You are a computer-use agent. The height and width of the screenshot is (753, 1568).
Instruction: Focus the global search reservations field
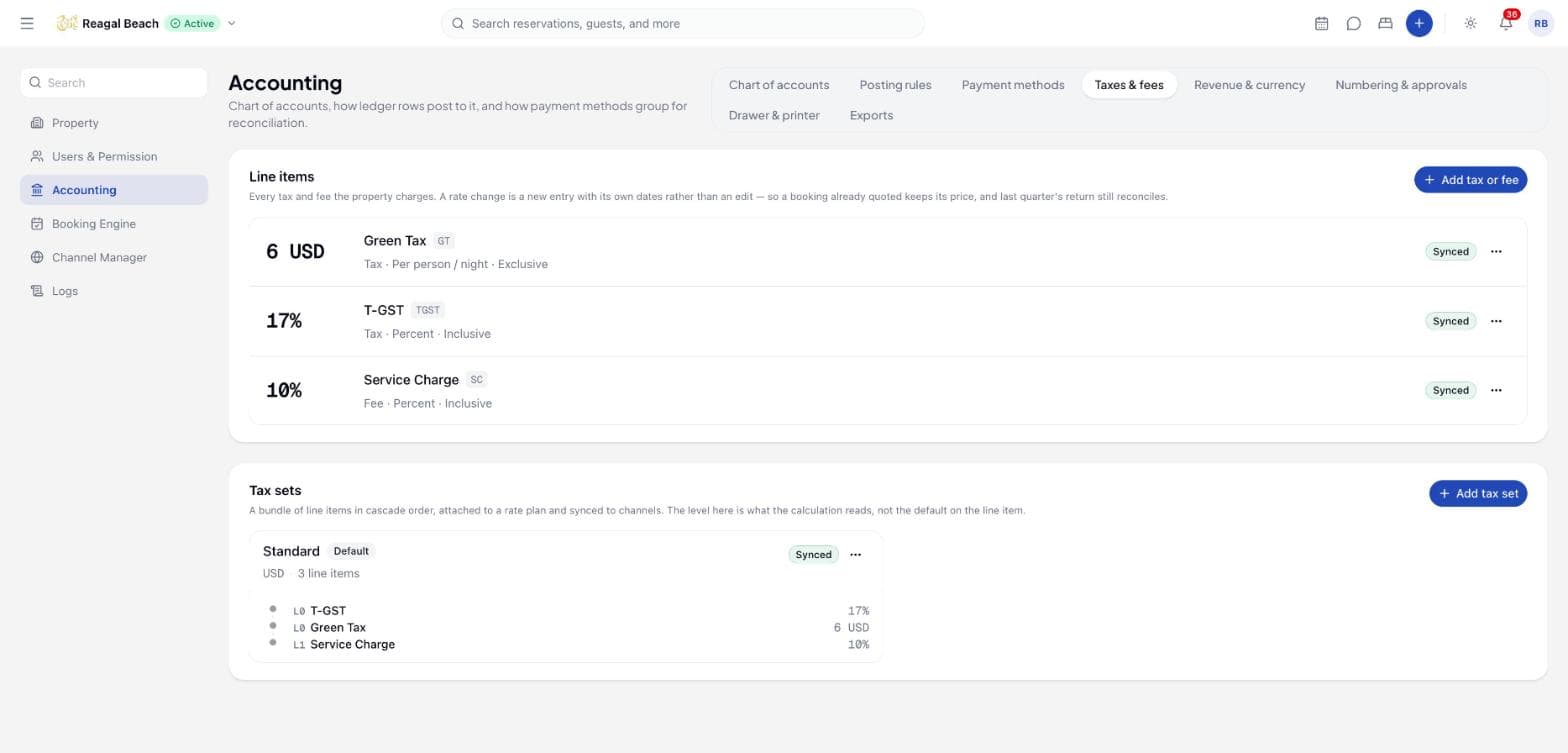(683, 23)
